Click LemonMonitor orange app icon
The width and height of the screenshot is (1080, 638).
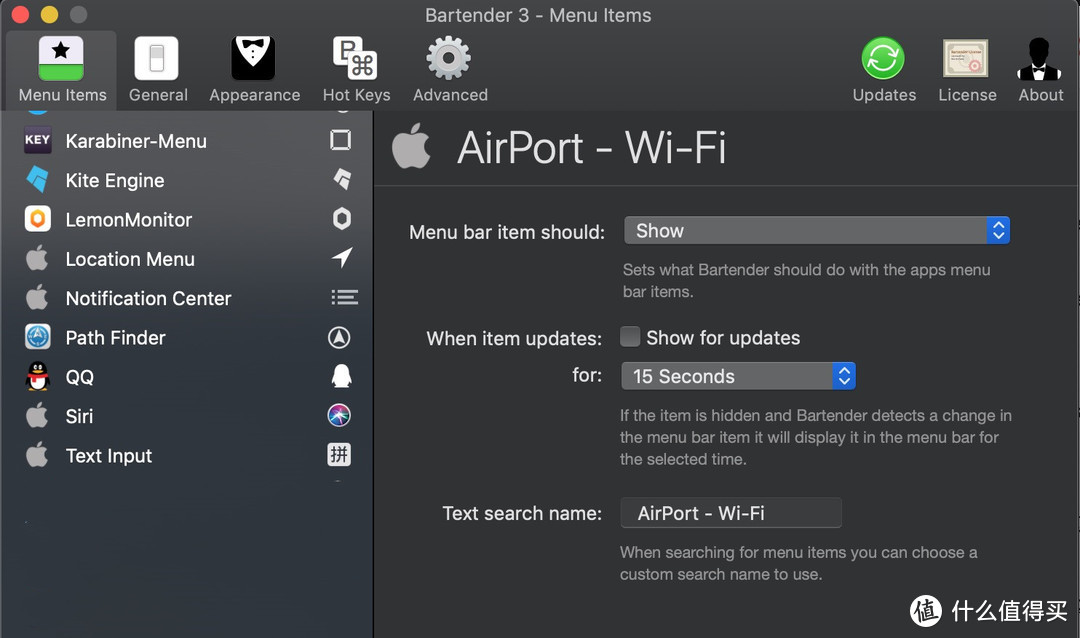point(37,219)
